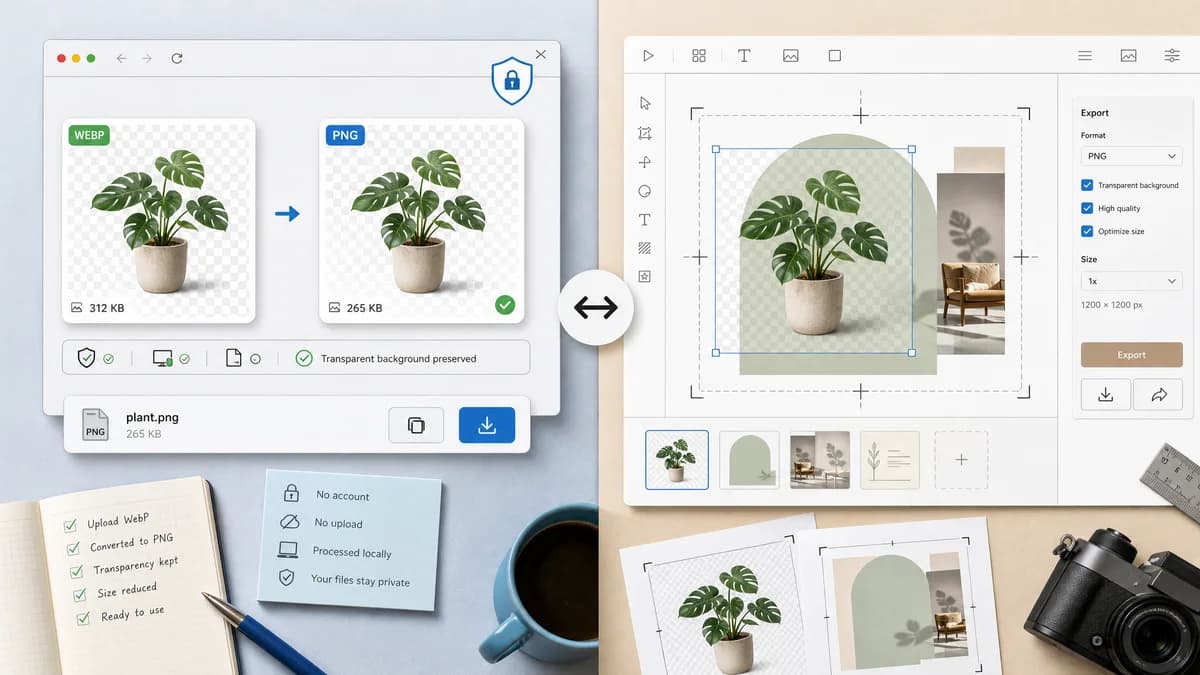The image size is (1200, 675).
Task: Click the forward arrow in converter window
Action: click(x=147, y=59)
